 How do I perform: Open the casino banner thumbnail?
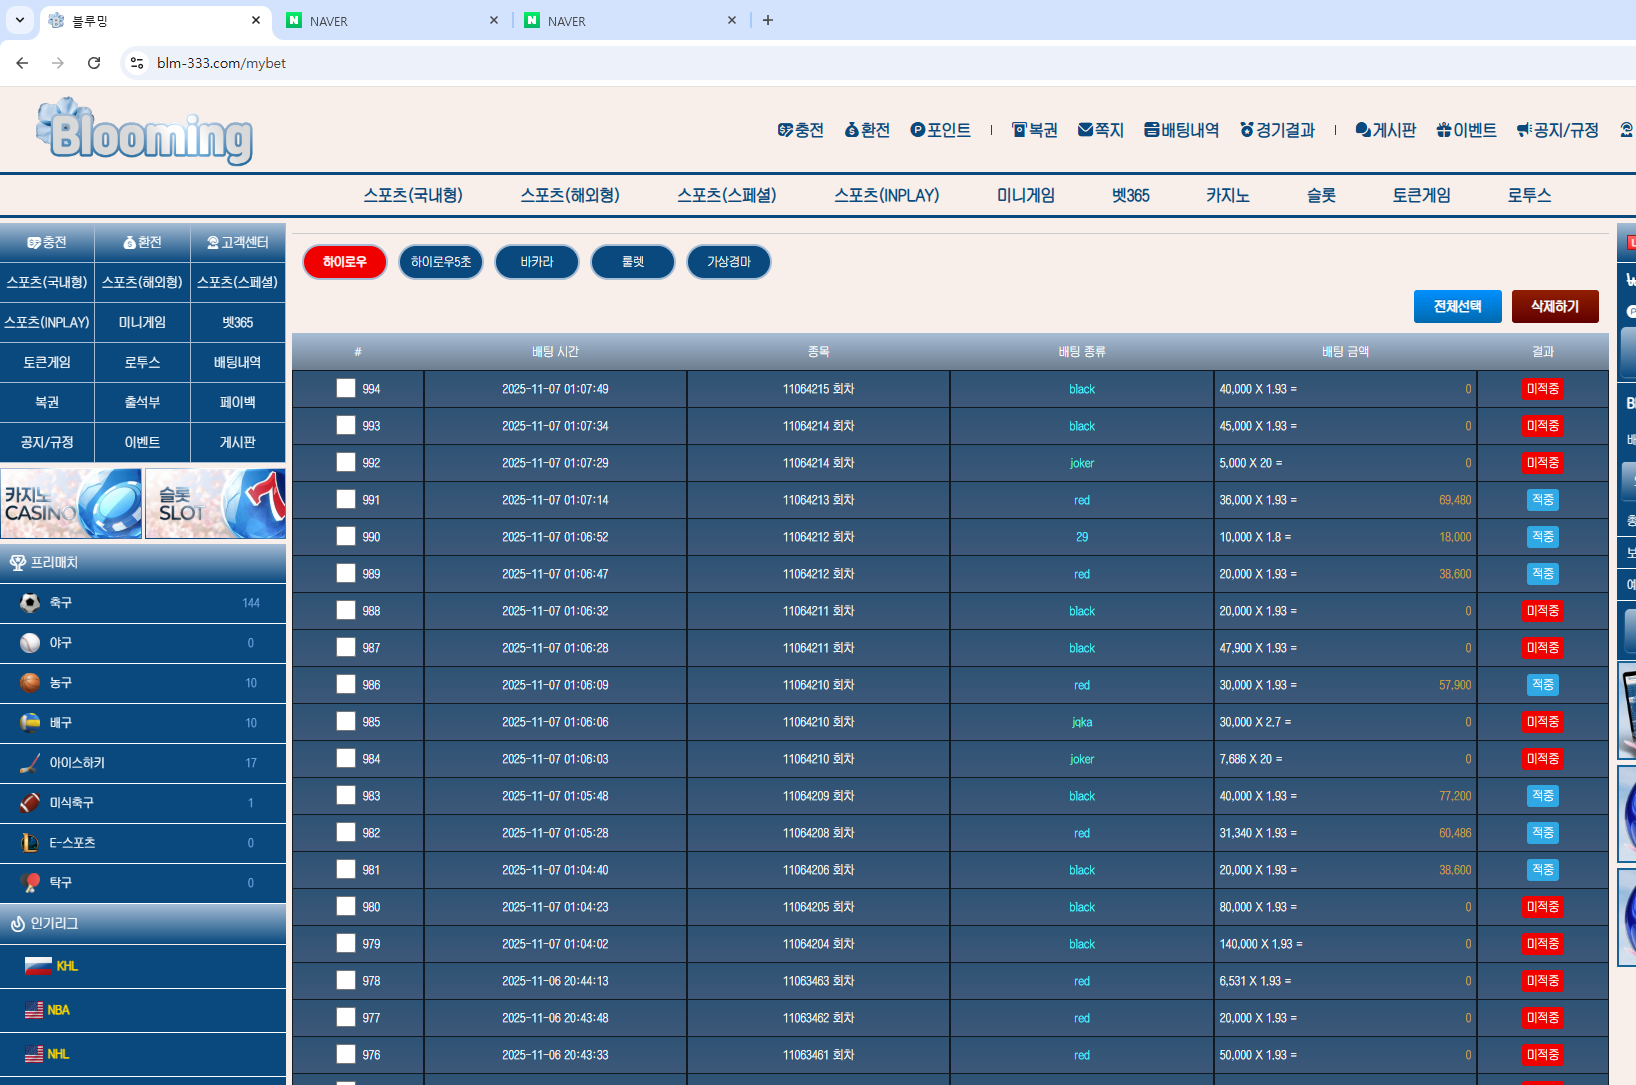coord(71,504)
